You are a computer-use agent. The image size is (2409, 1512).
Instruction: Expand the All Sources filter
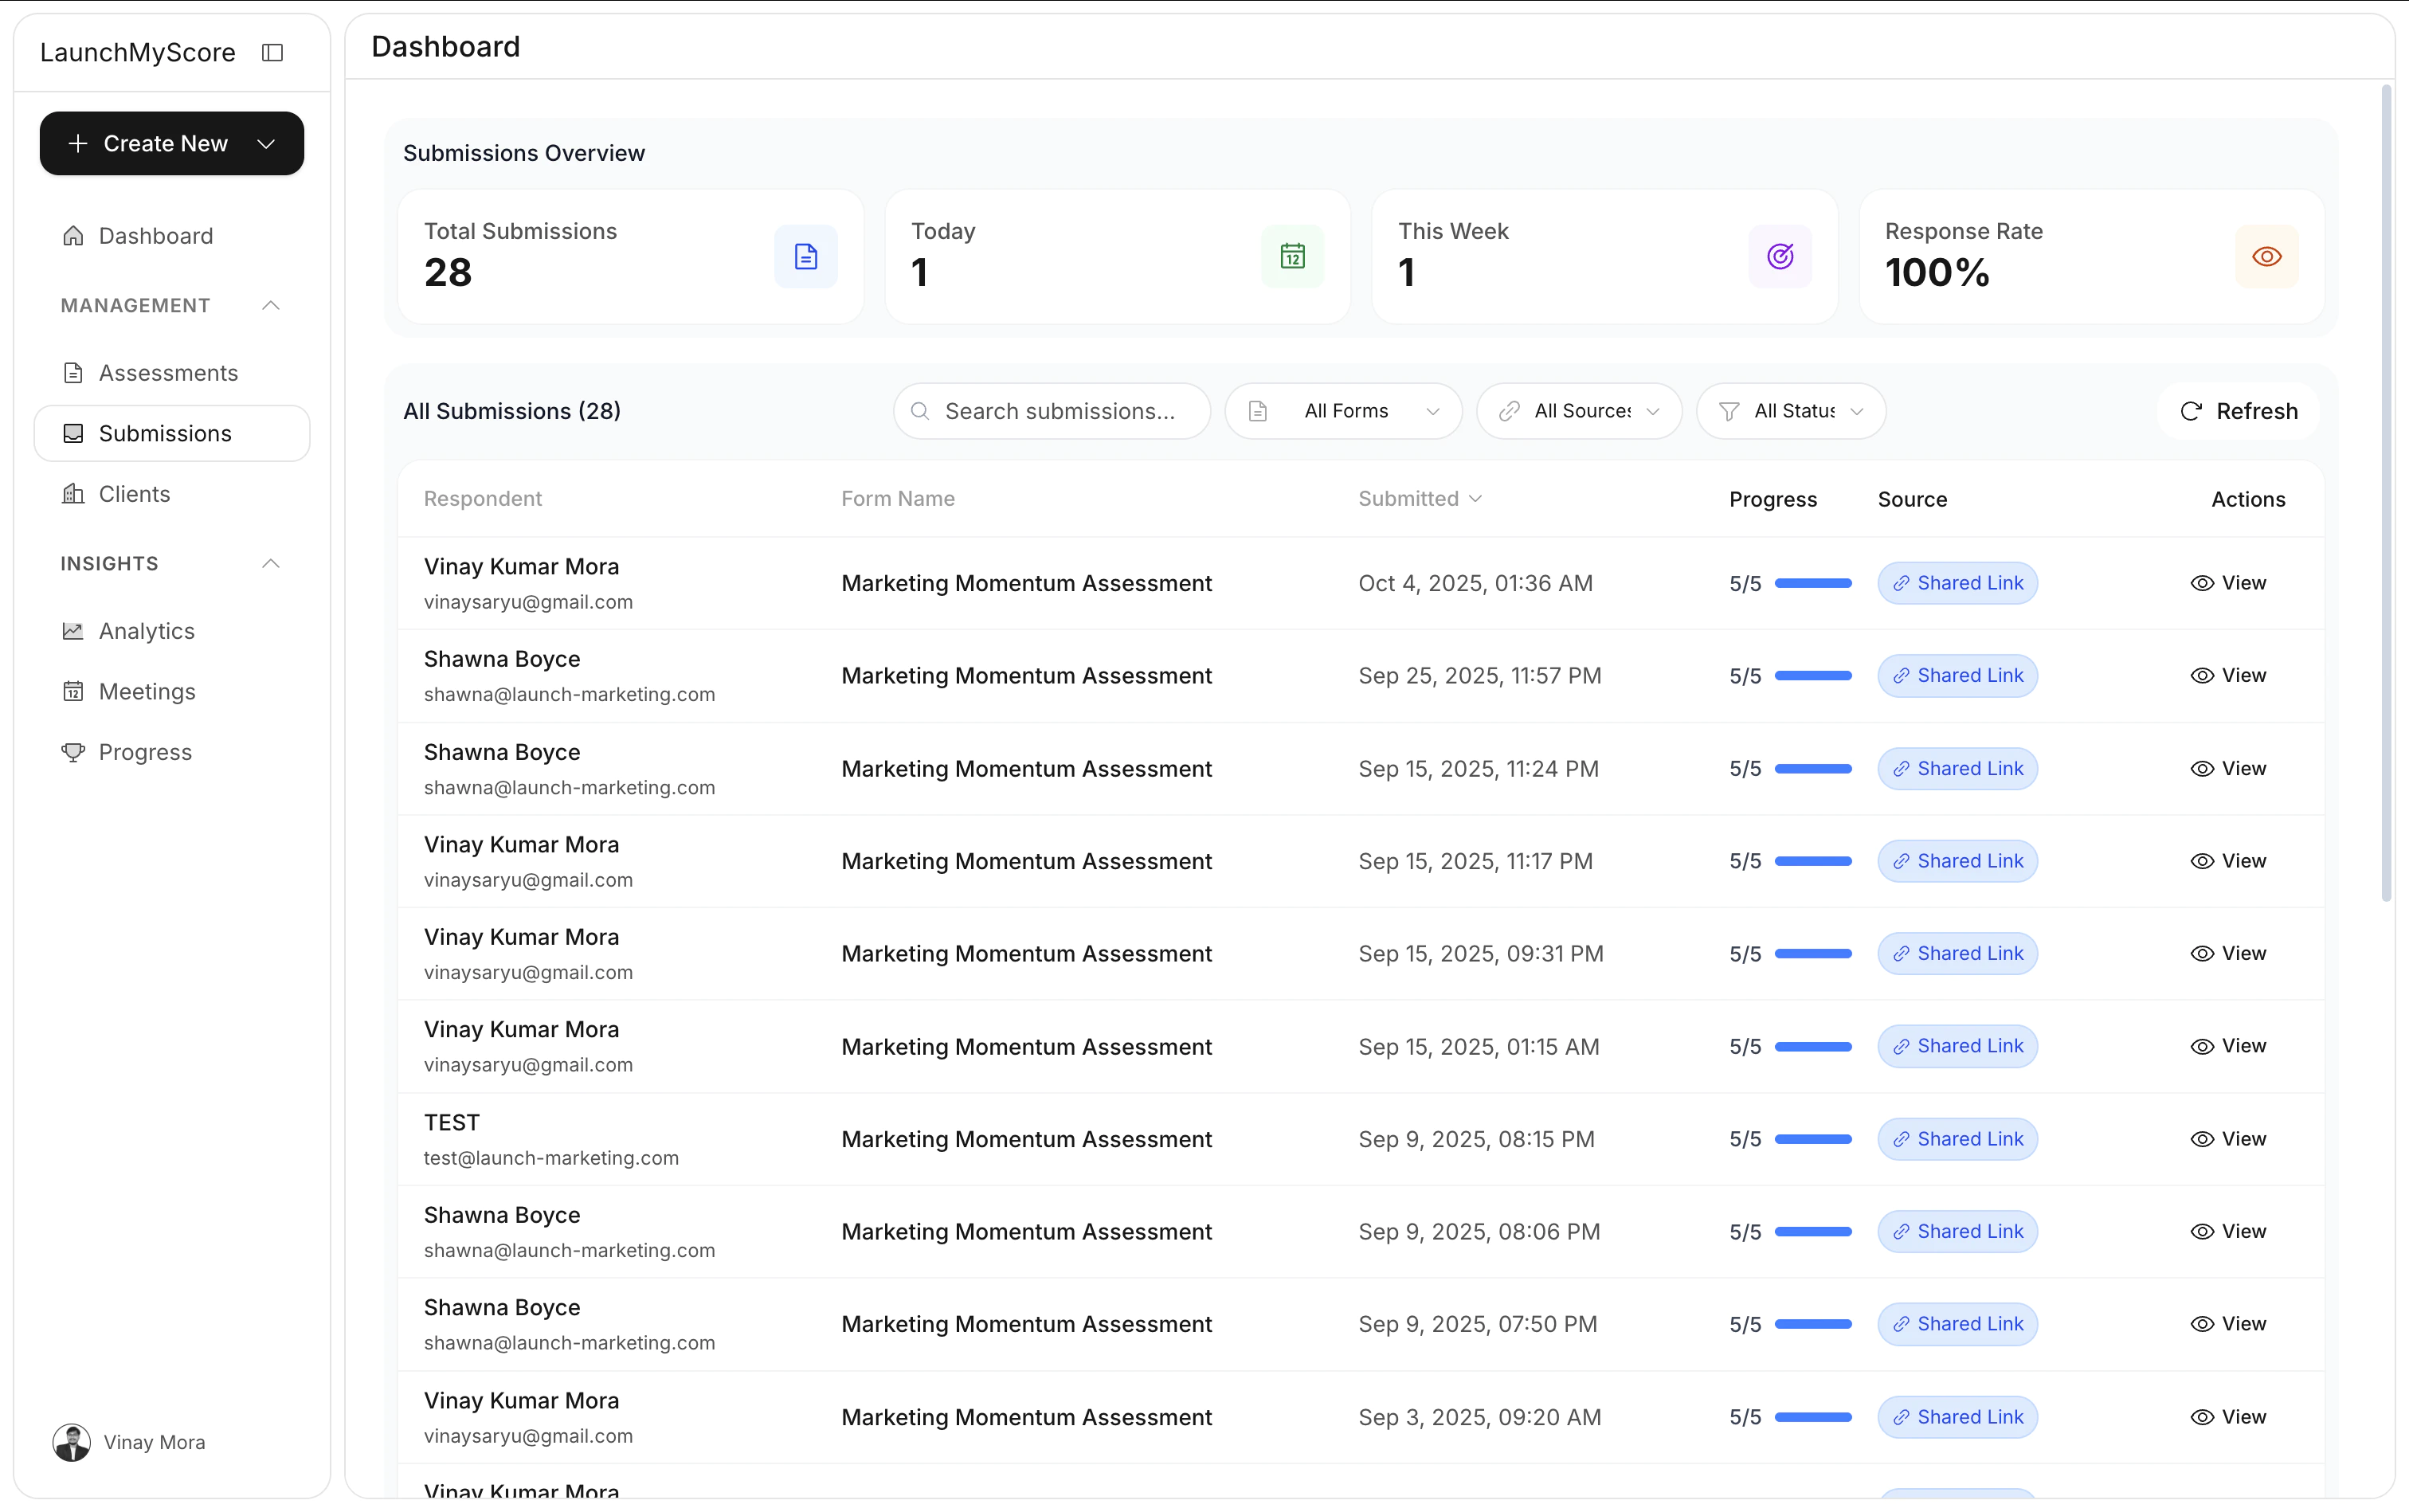(1578, 411)
